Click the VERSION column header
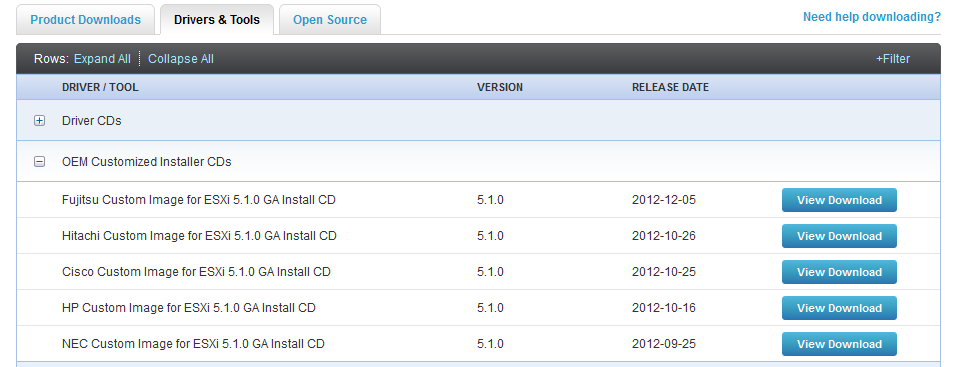This screenshot has width=961, height=367. point(500,88)
